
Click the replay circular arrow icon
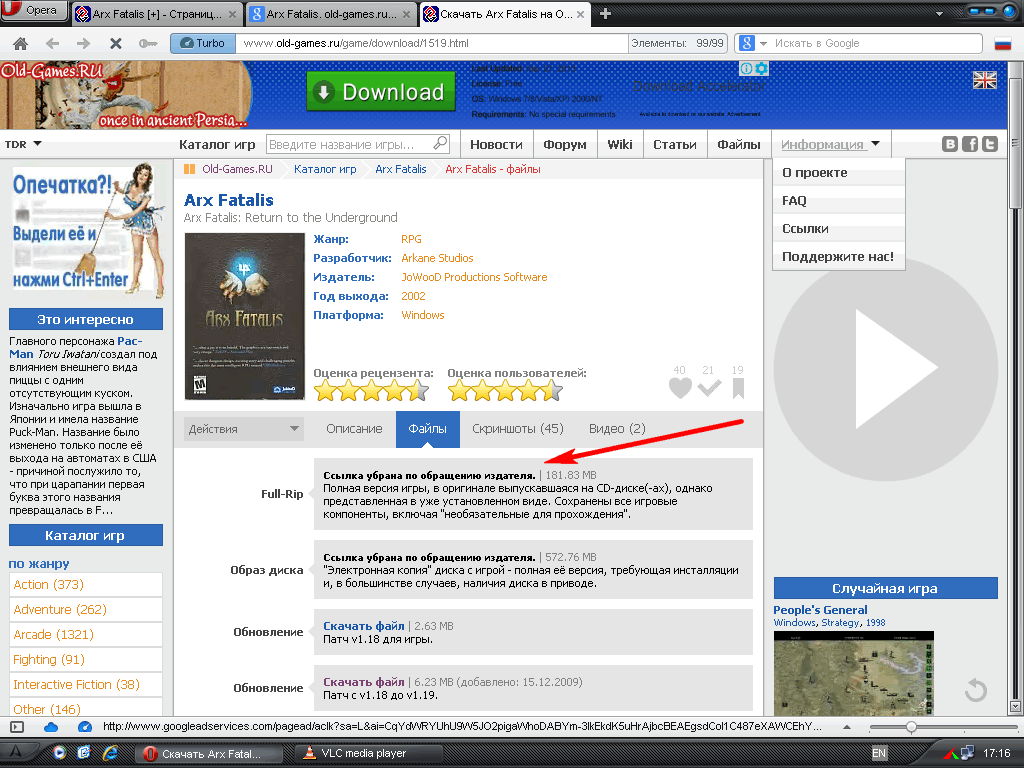(x=976, y=690)
